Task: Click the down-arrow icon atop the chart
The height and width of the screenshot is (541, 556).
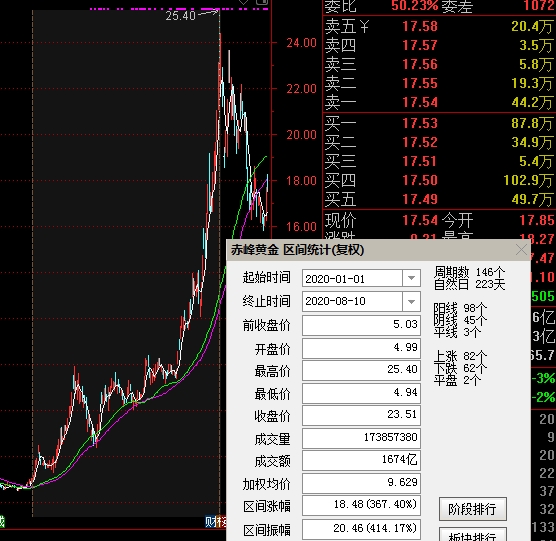Action: click(x=244, y=2)
